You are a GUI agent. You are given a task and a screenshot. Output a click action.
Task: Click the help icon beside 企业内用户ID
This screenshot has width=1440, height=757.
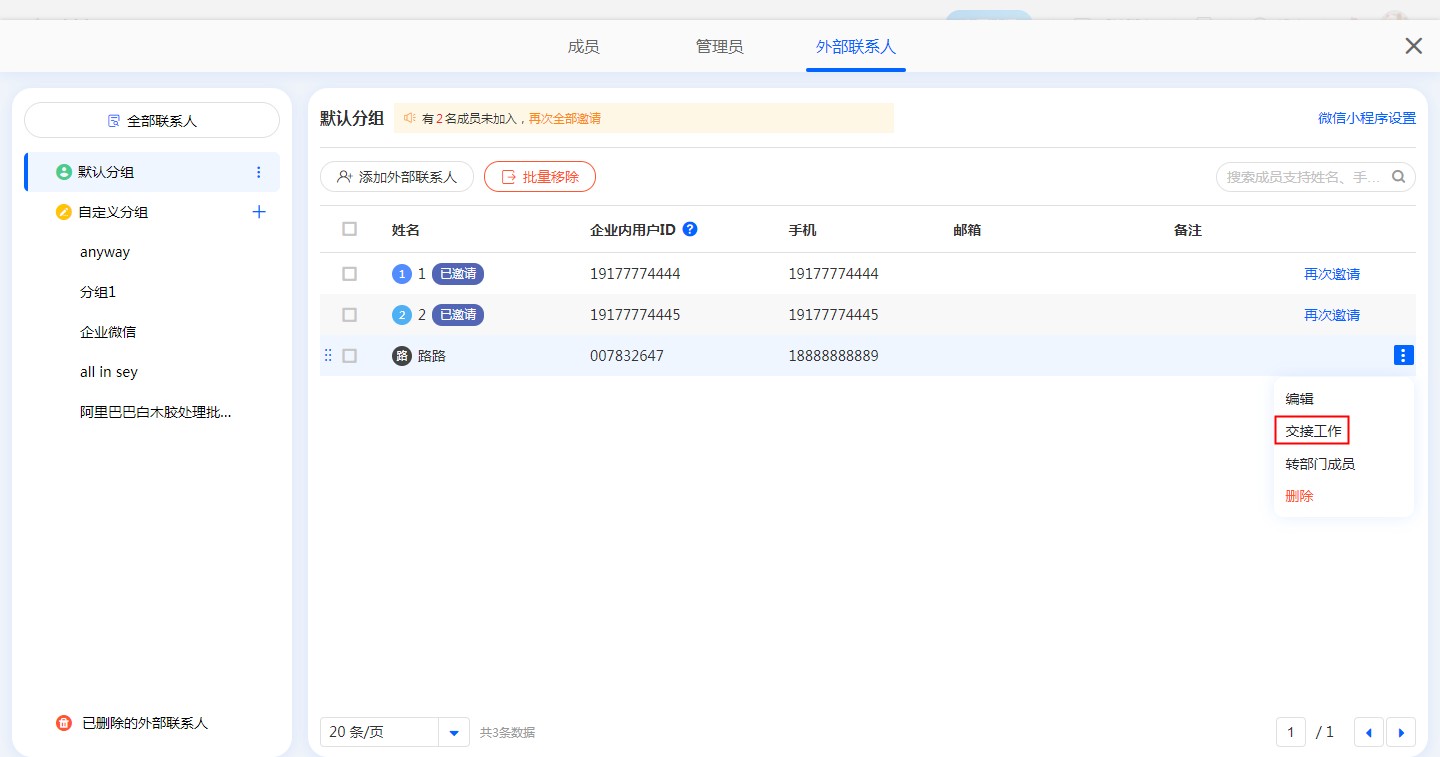point(689,229)
